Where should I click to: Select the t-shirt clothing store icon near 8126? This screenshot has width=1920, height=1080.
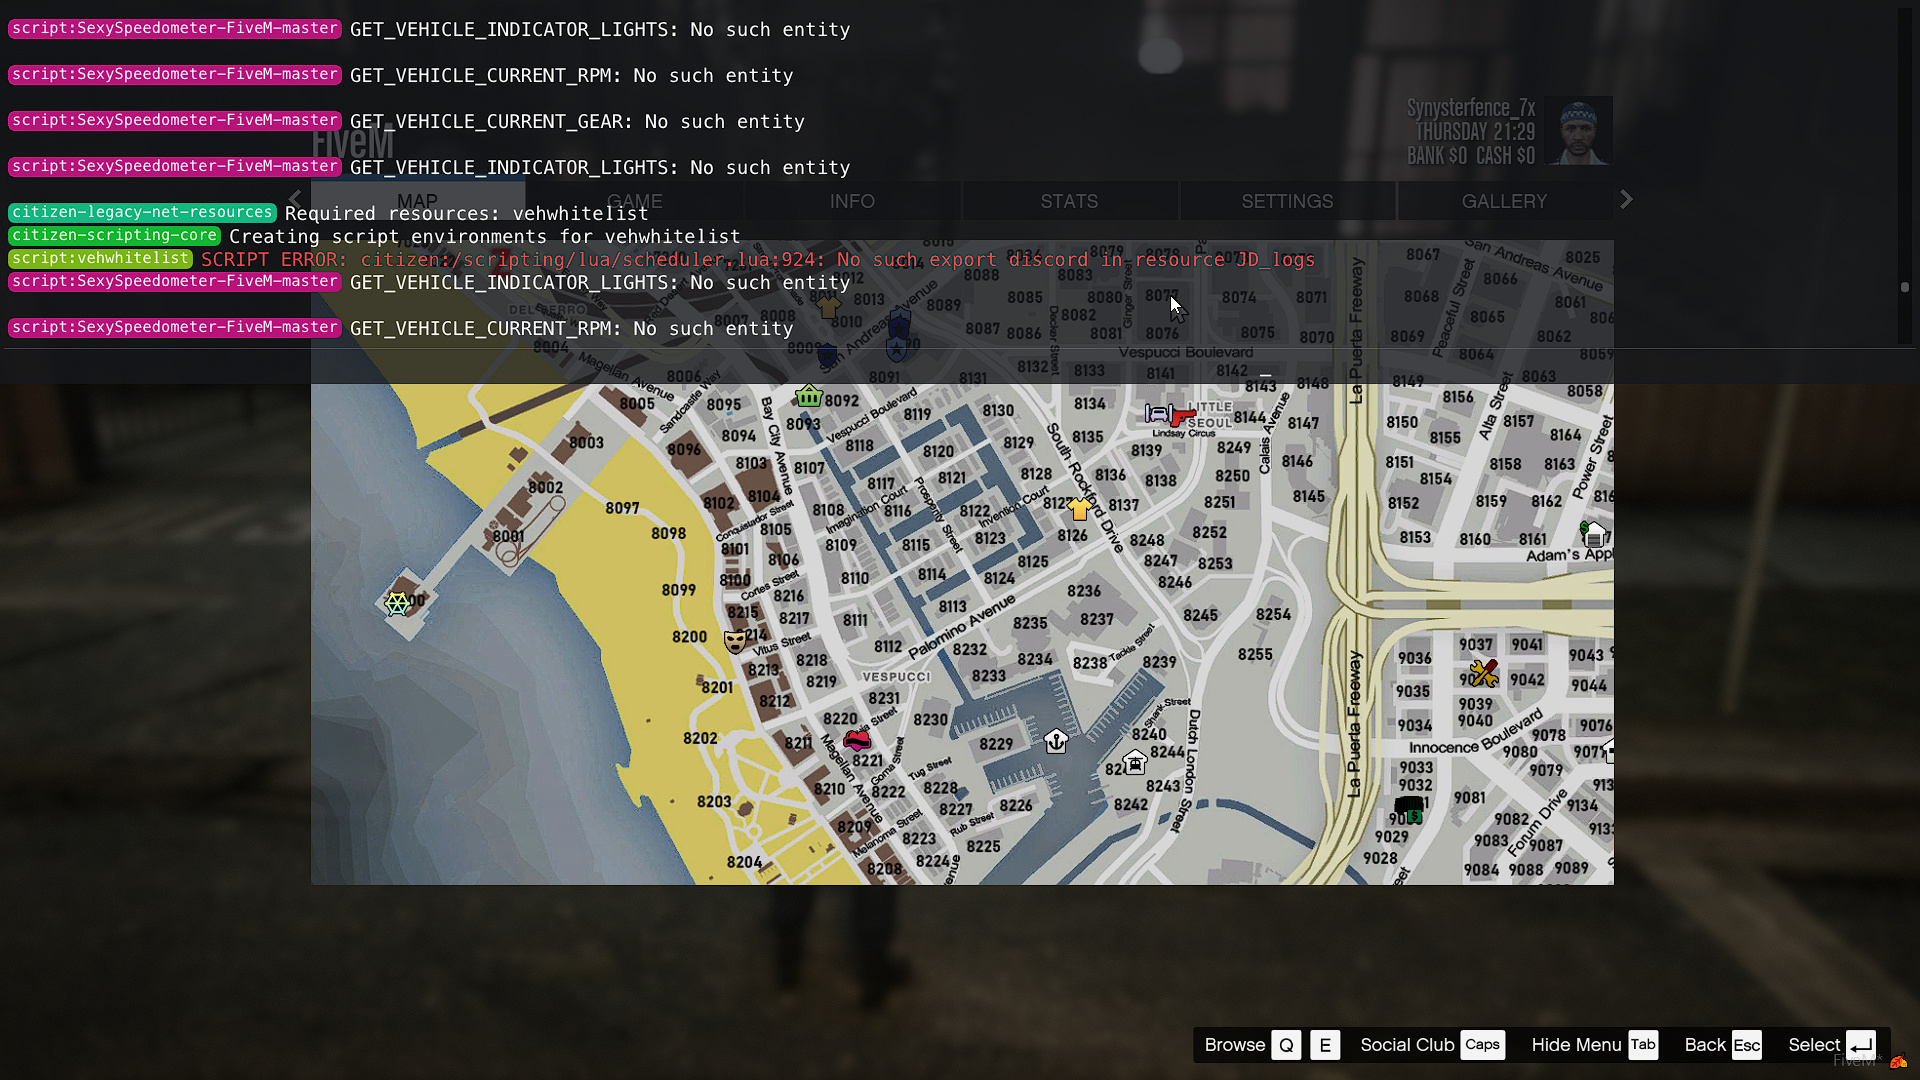(x=1080, y=508)
